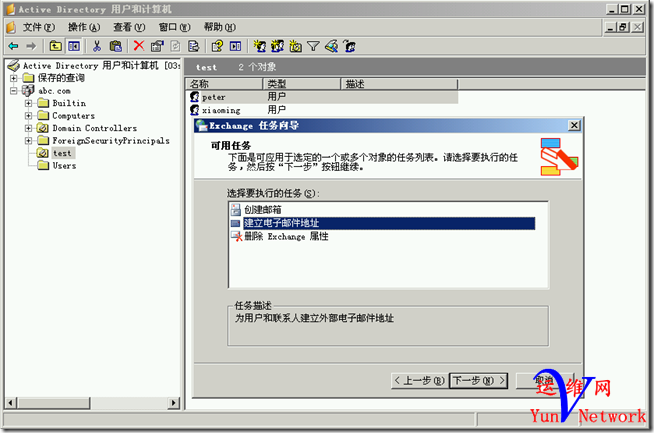Expand the 保存的查询 tree node
The height and width of the screenshot is (433, 654).
(14, 78)
